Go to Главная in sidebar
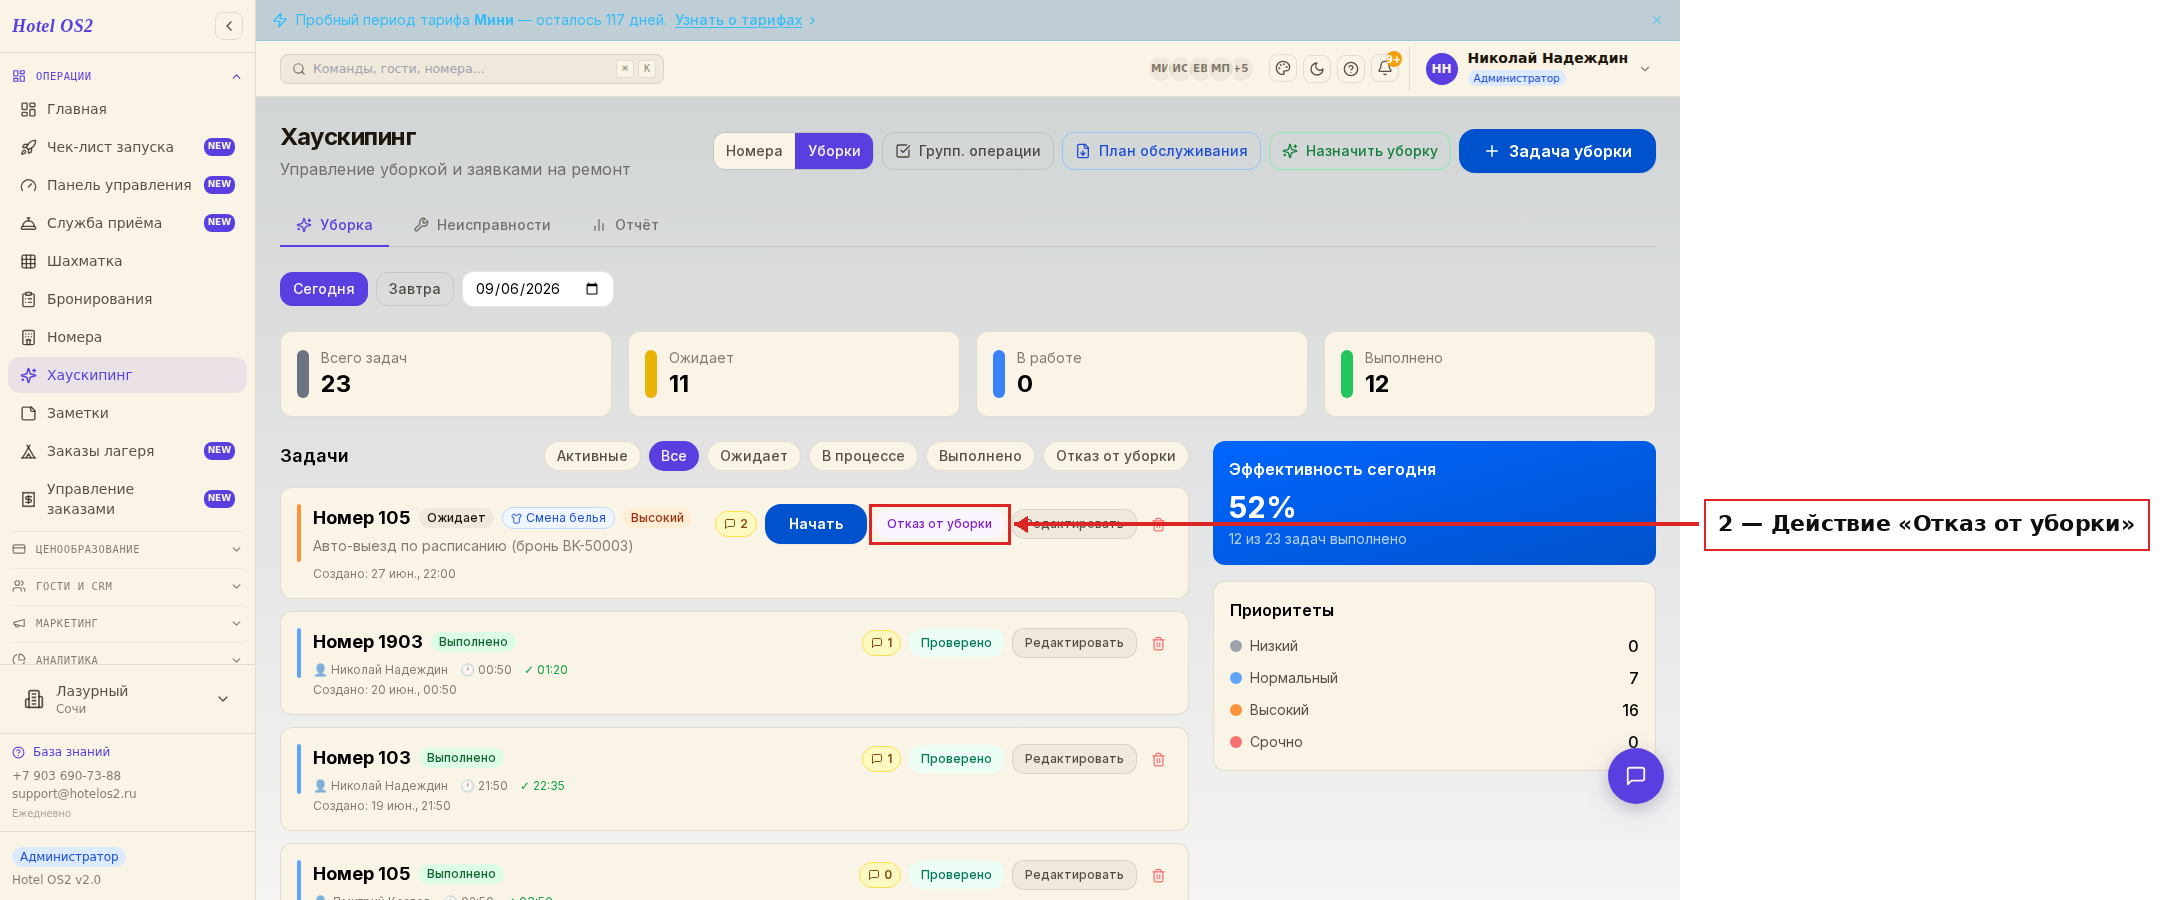2173x900 pixels. [x=127, y=109]
